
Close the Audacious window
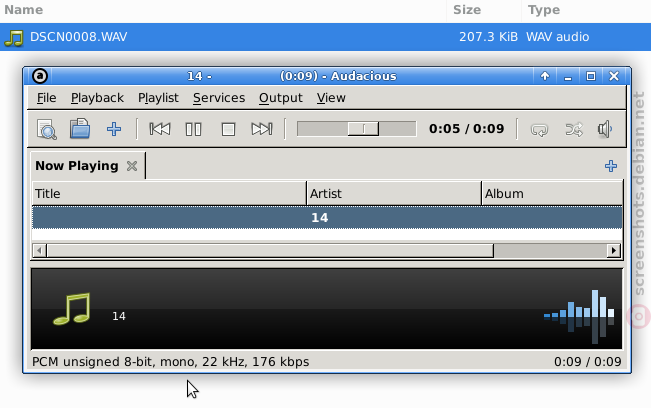pos(614,76)
